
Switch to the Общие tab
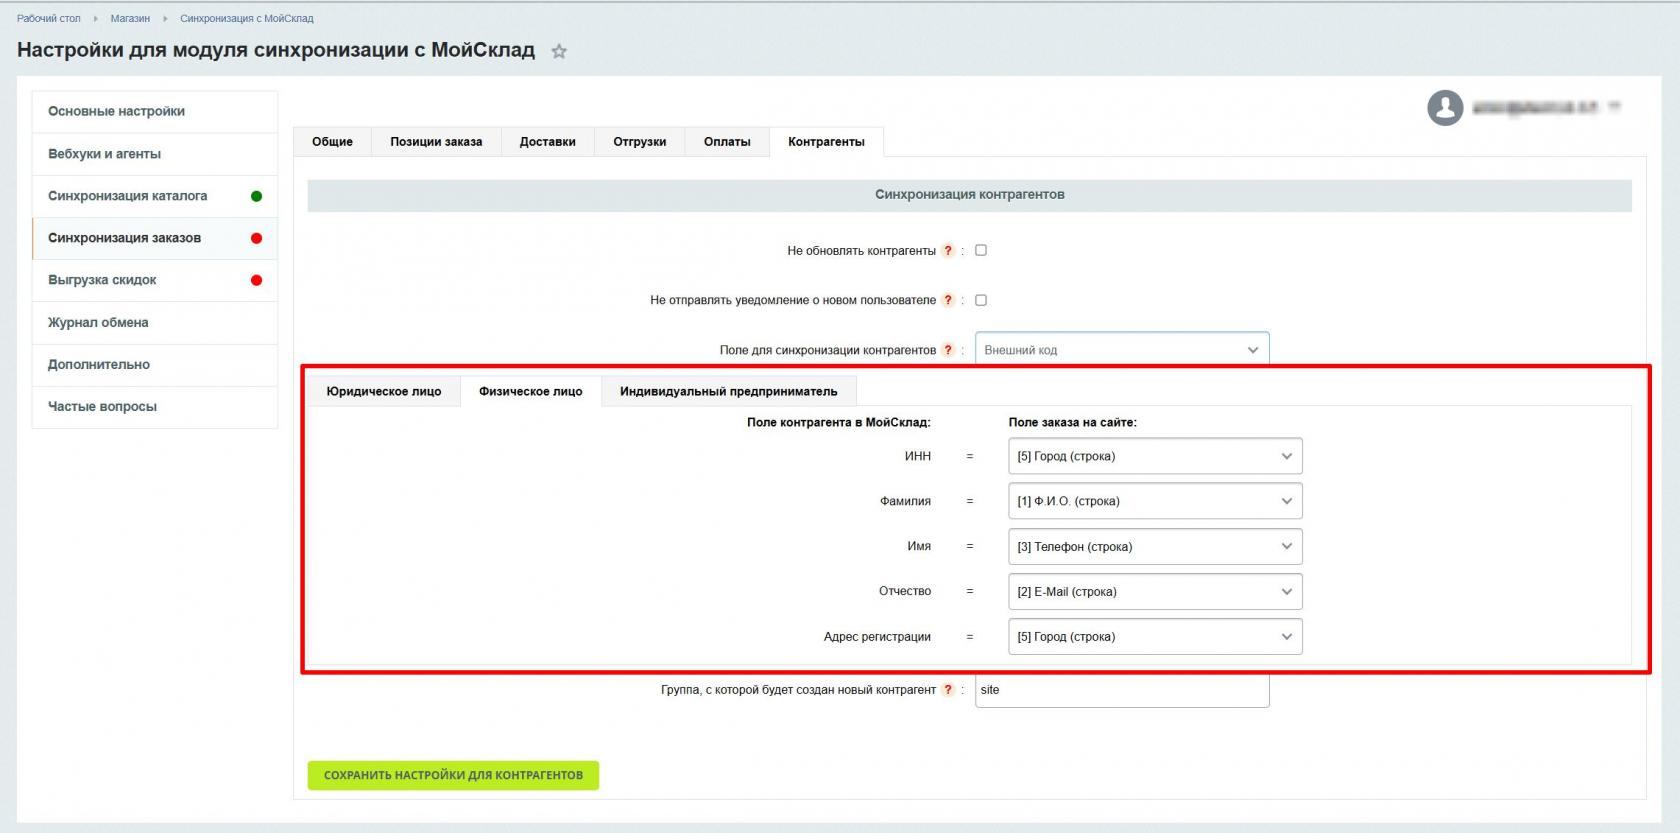point(332,142)
